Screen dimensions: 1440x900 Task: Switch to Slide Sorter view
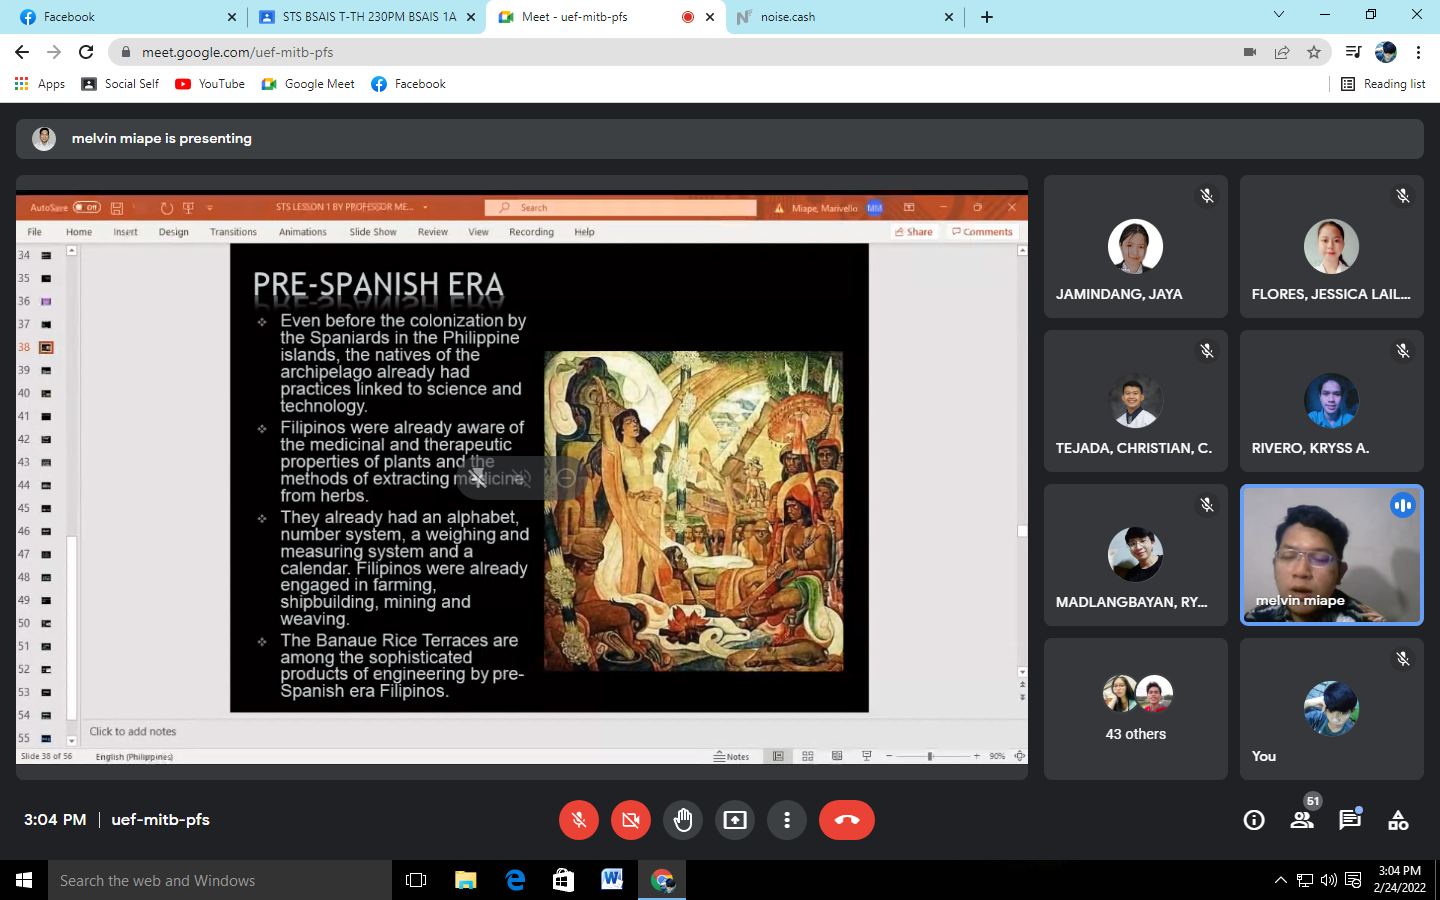click(808, 757)
